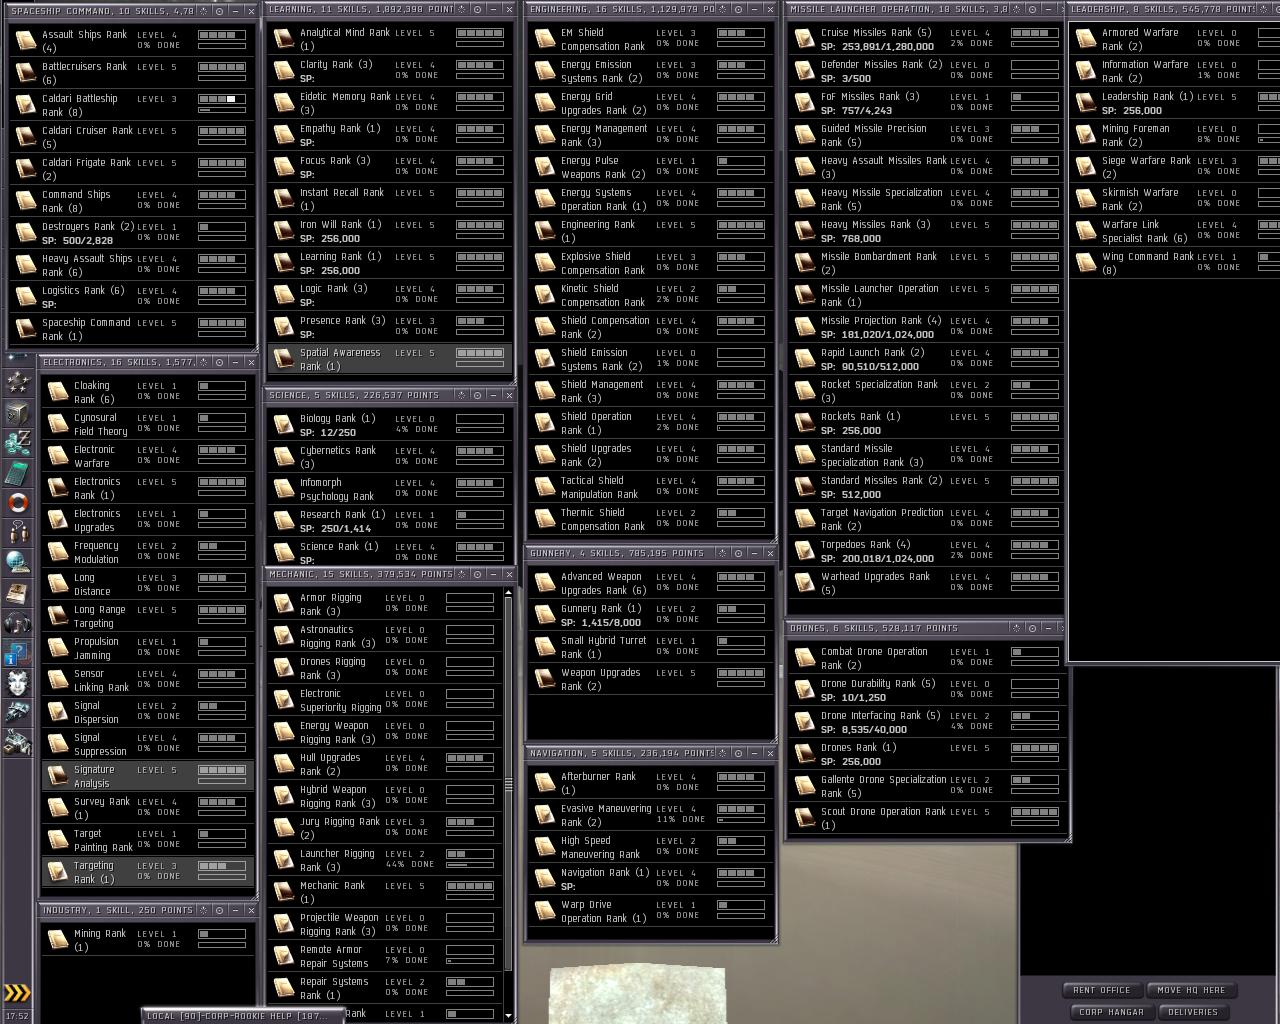Select the Signature Analysis skill row
Image resolution: width=1280 pixels, height=1024 pixels.
pyautogui.click(x=148, y=776)
